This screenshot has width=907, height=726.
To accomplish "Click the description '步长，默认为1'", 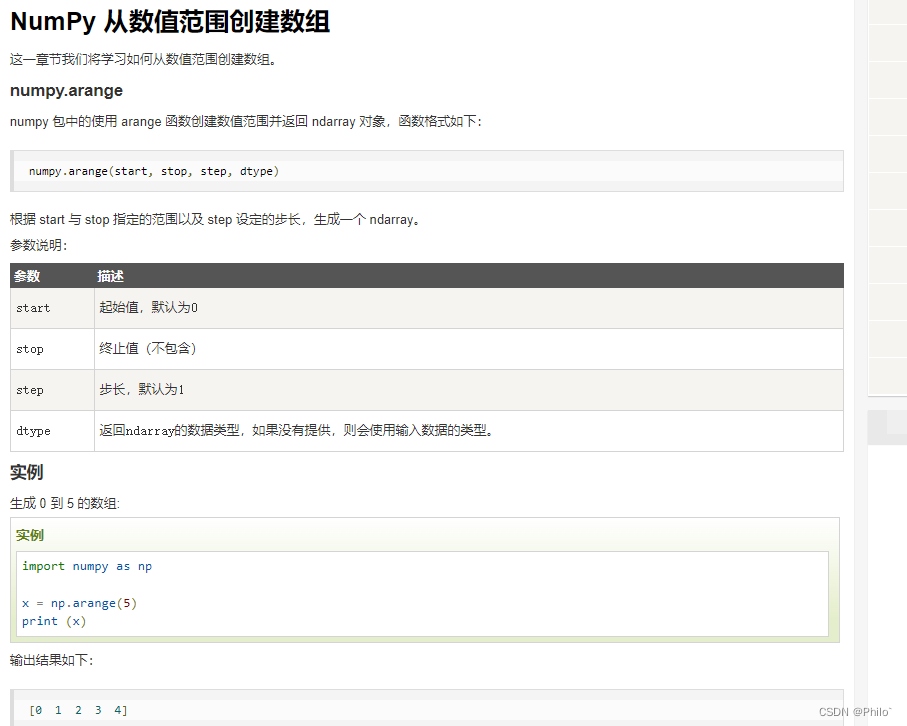I will [x=142, y=389].
